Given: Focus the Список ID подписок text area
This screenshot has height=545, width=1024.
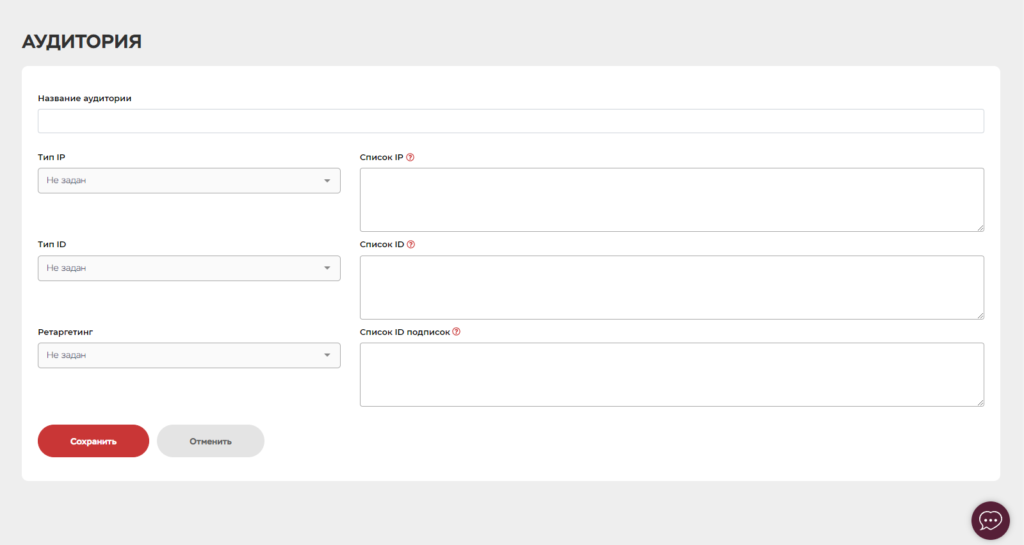Looking at the screenshot, I should (672, 375).
